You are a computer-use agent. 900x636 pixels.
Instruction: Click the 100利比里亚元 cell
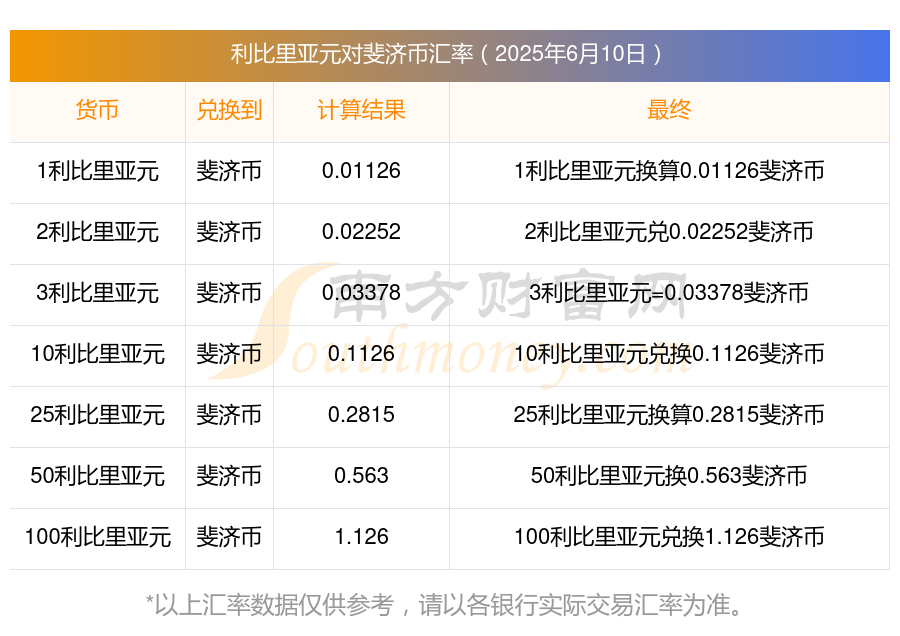pos(97,537)
